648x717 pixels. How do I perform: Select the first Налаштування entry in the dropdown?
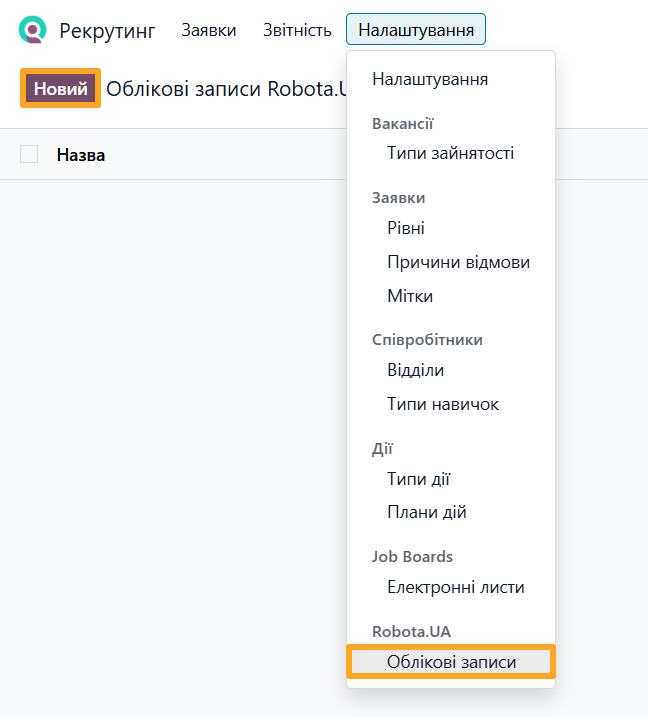pyautogui.click(x=451, y=79)
